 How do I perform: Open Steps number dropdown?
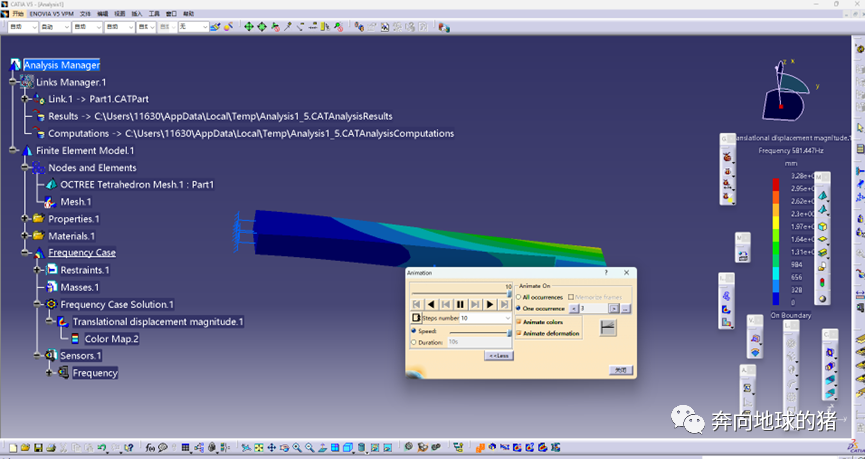coord(508,318)
